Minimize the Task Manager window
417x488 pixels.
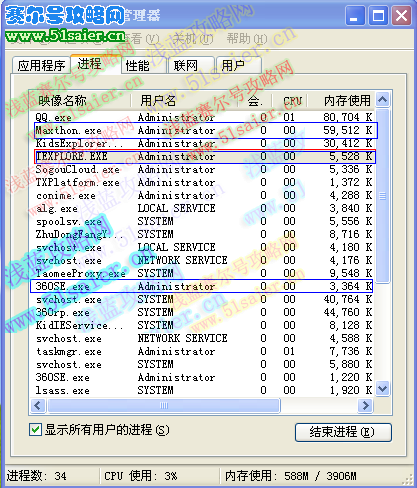point(355,16)
